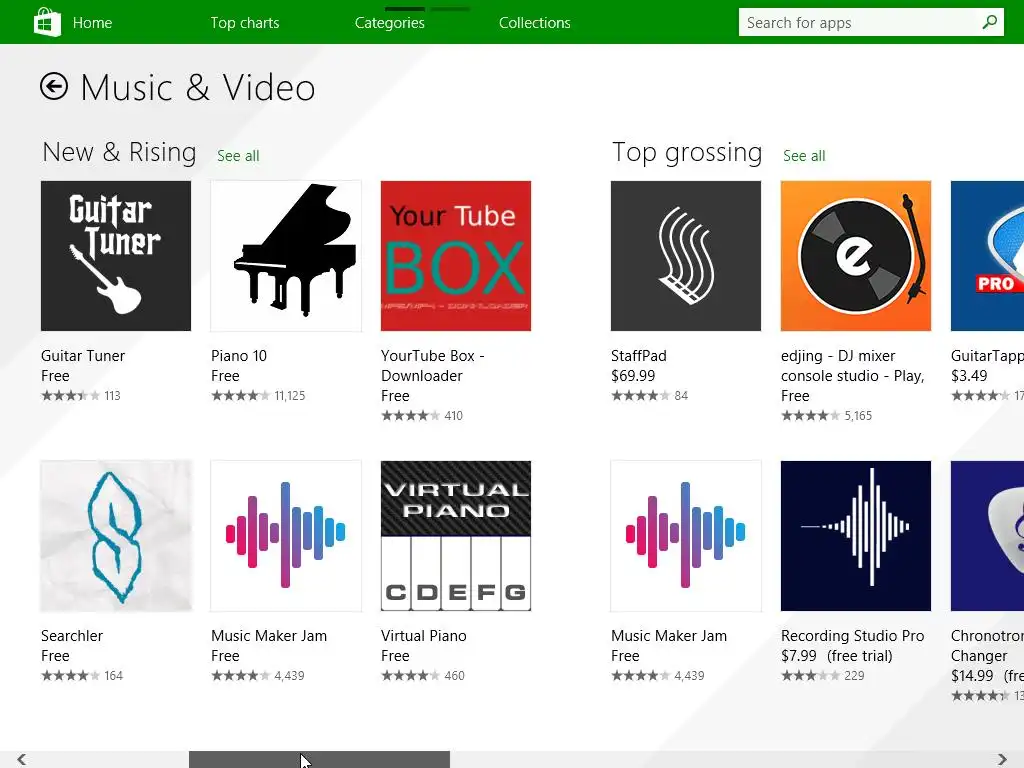Open the Collections menu
Viewport: 1024px width, 768px height.
click(535, 23)
